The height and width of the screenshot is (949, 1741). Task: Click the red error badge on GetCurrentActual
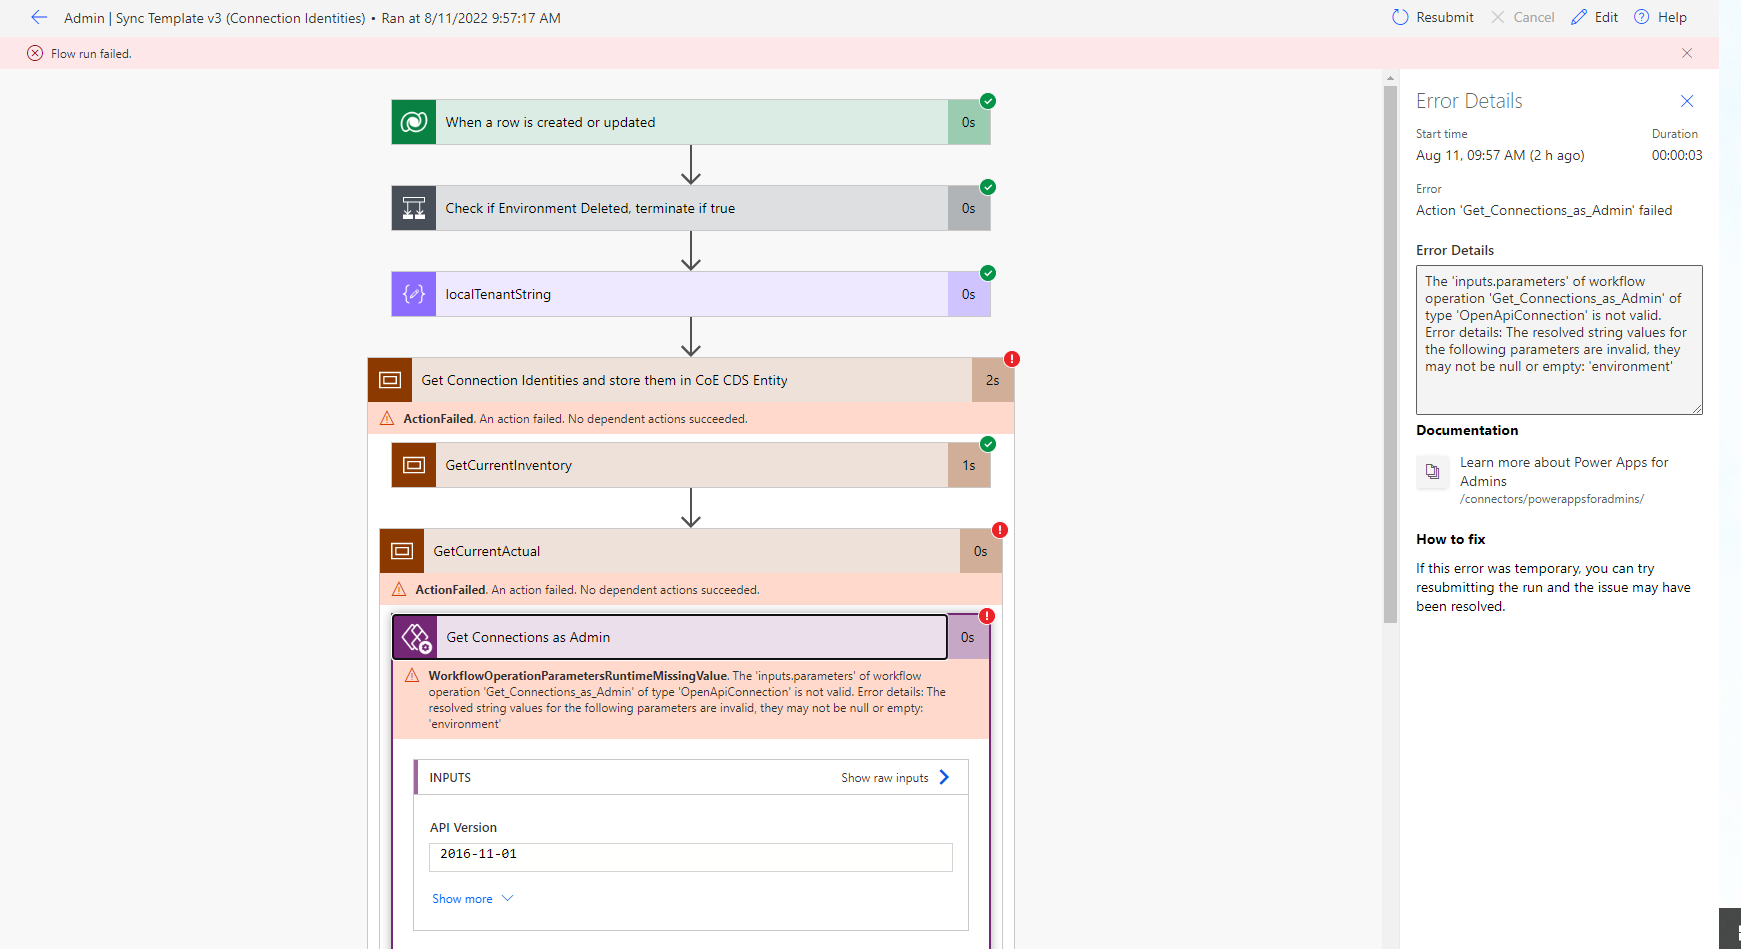click(x=1002, y=530)
